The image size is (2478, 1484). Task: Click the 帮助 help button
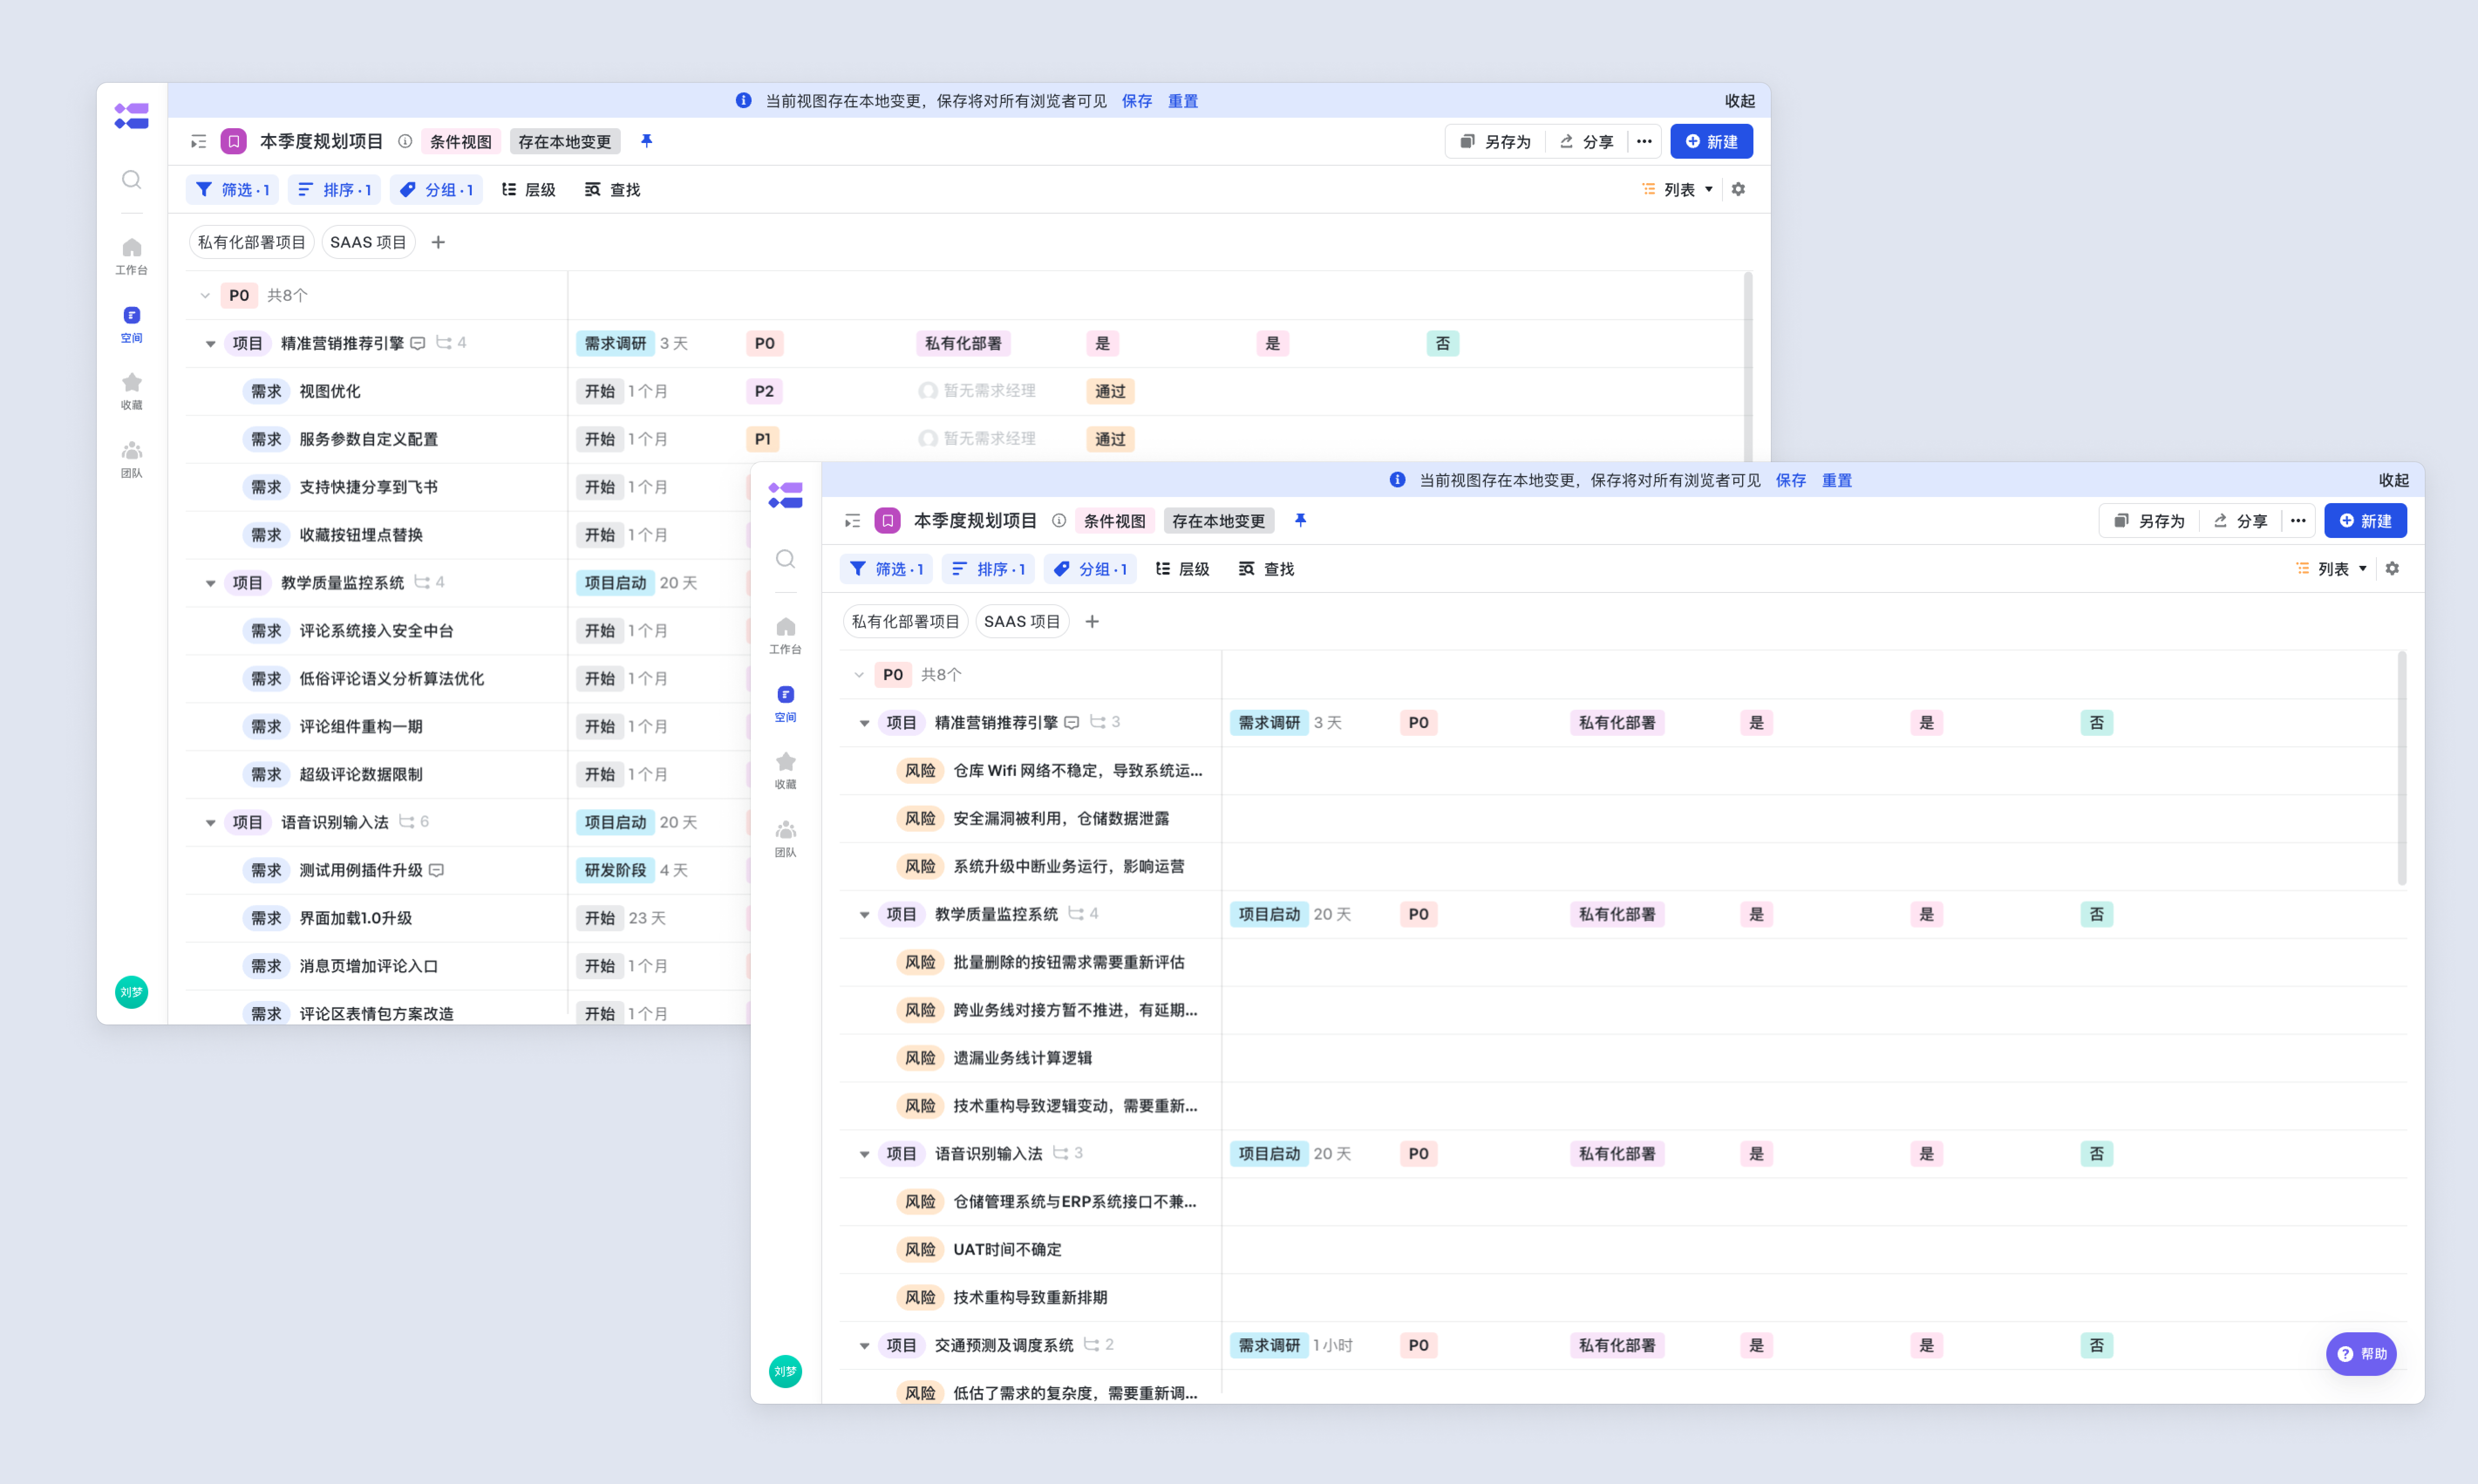point(2361,1353)
